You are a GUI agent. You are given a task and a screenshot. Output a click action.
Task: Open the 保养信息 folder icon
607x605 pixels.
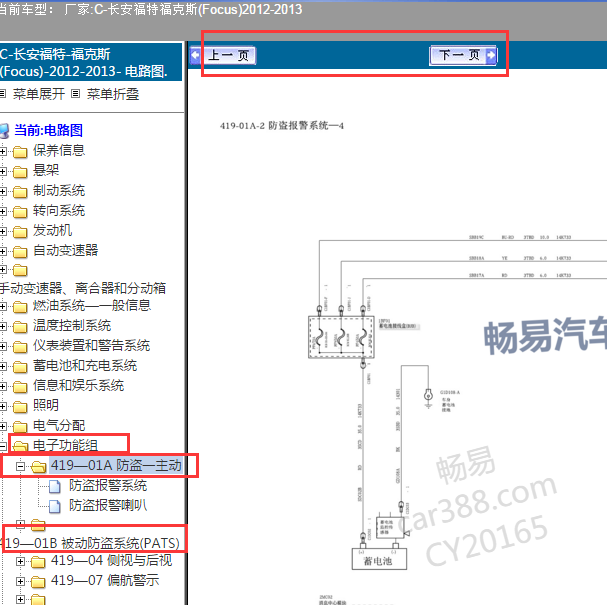click(x=20, y=152)
